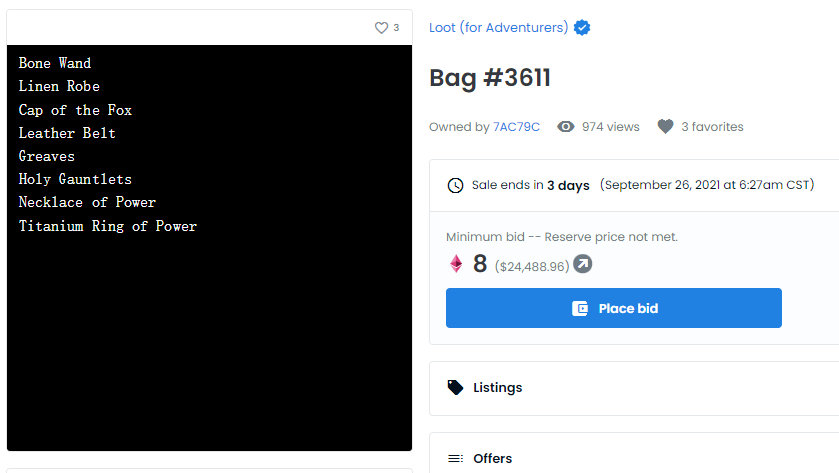Click the Ethereum price icon
The image size is (839, 473).
(456, 264)
